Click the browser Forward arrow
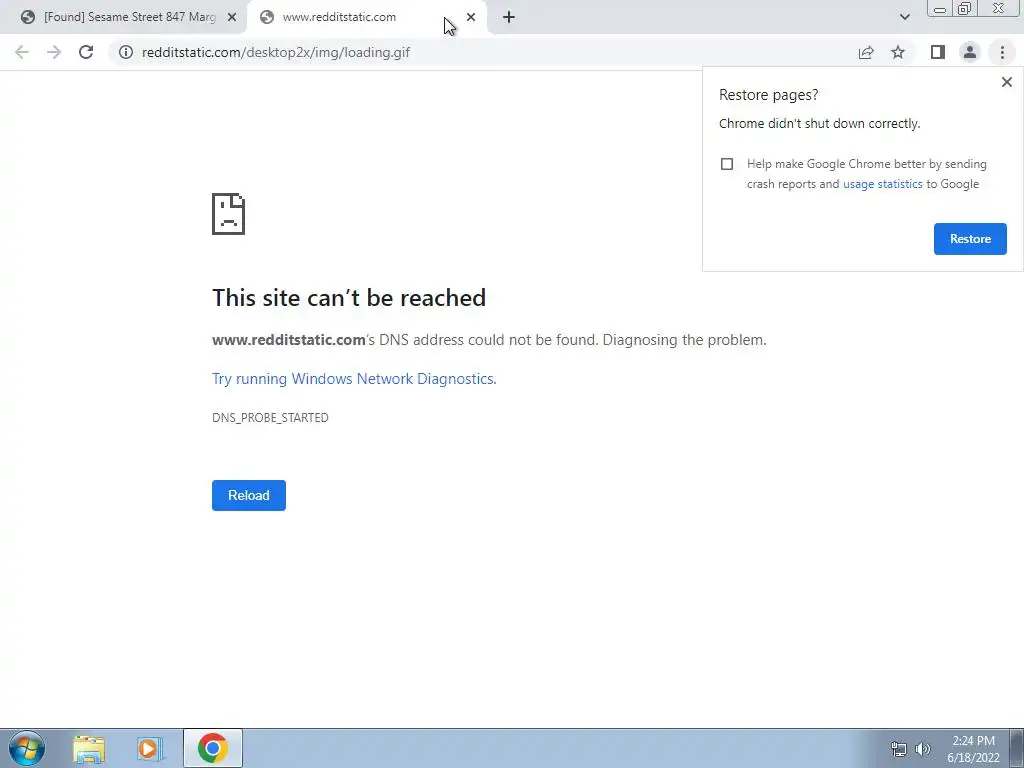Viewport: 1024px width, 768px height. (54, 52)
